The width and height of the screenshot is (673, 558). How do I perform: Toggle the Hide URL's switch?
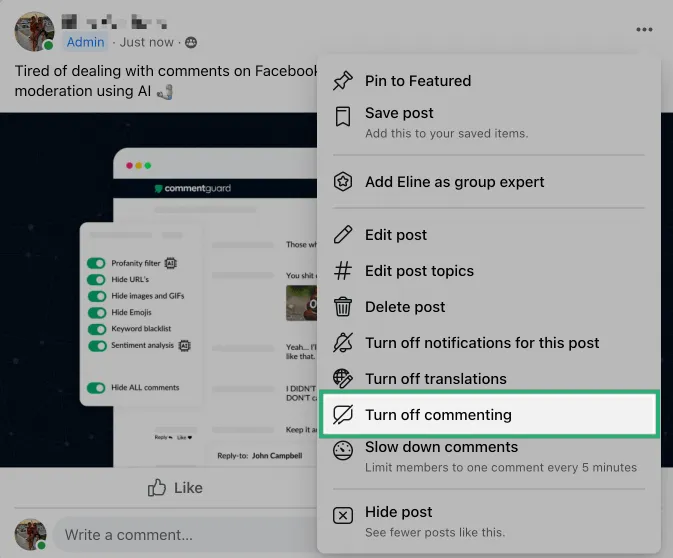pos(96,279)
